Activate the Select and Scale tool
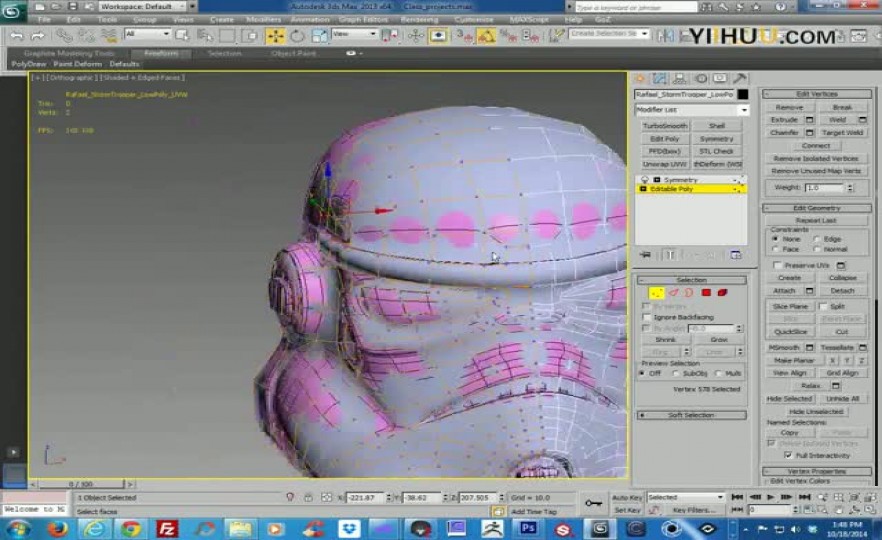Image resolution: width=882 pixels, height=540 pixels. 319,36
